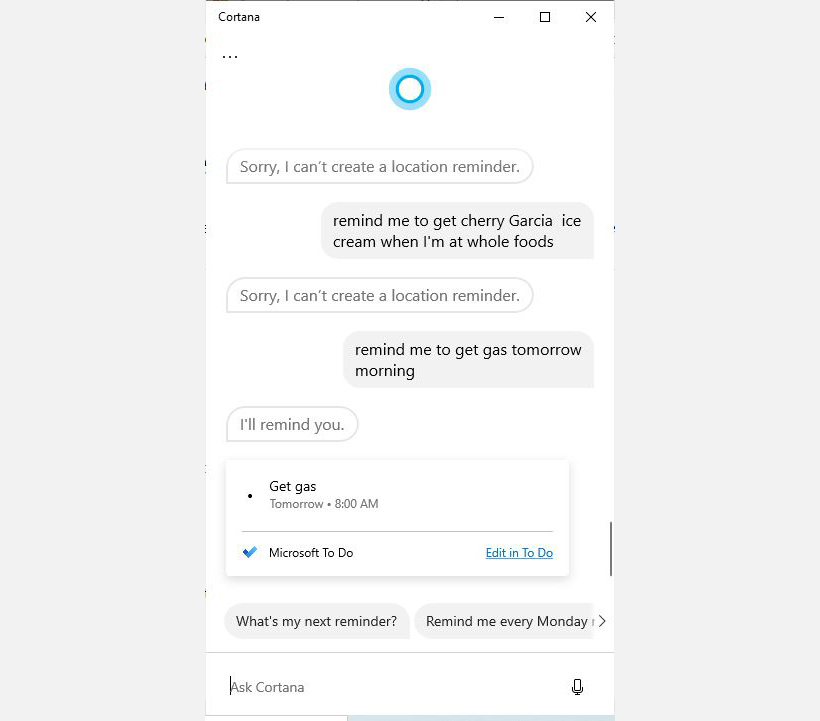Click the cherry Garcia ice cream message
Image resolution: width=820 pixels, height=721 pixels.
pyautogui.click(x=457, y=231)
